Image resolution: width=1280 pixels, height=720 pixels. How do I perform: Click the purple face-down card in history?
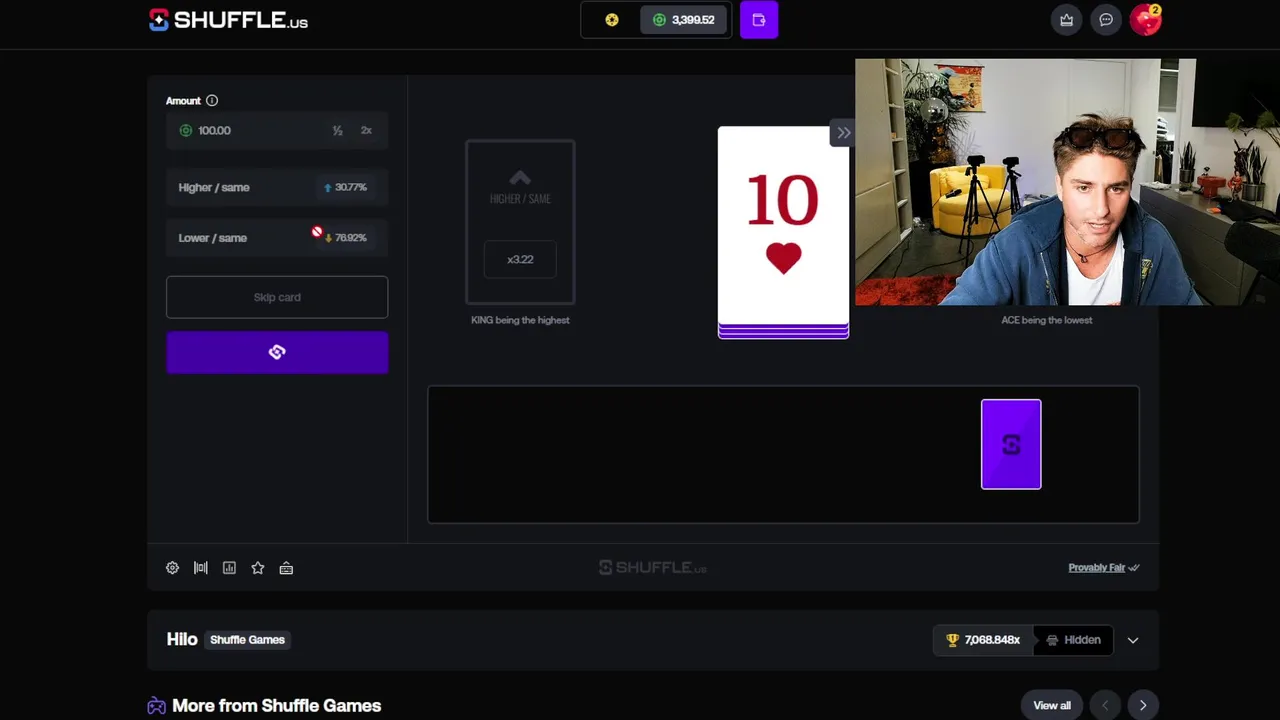pos(1011,444)
